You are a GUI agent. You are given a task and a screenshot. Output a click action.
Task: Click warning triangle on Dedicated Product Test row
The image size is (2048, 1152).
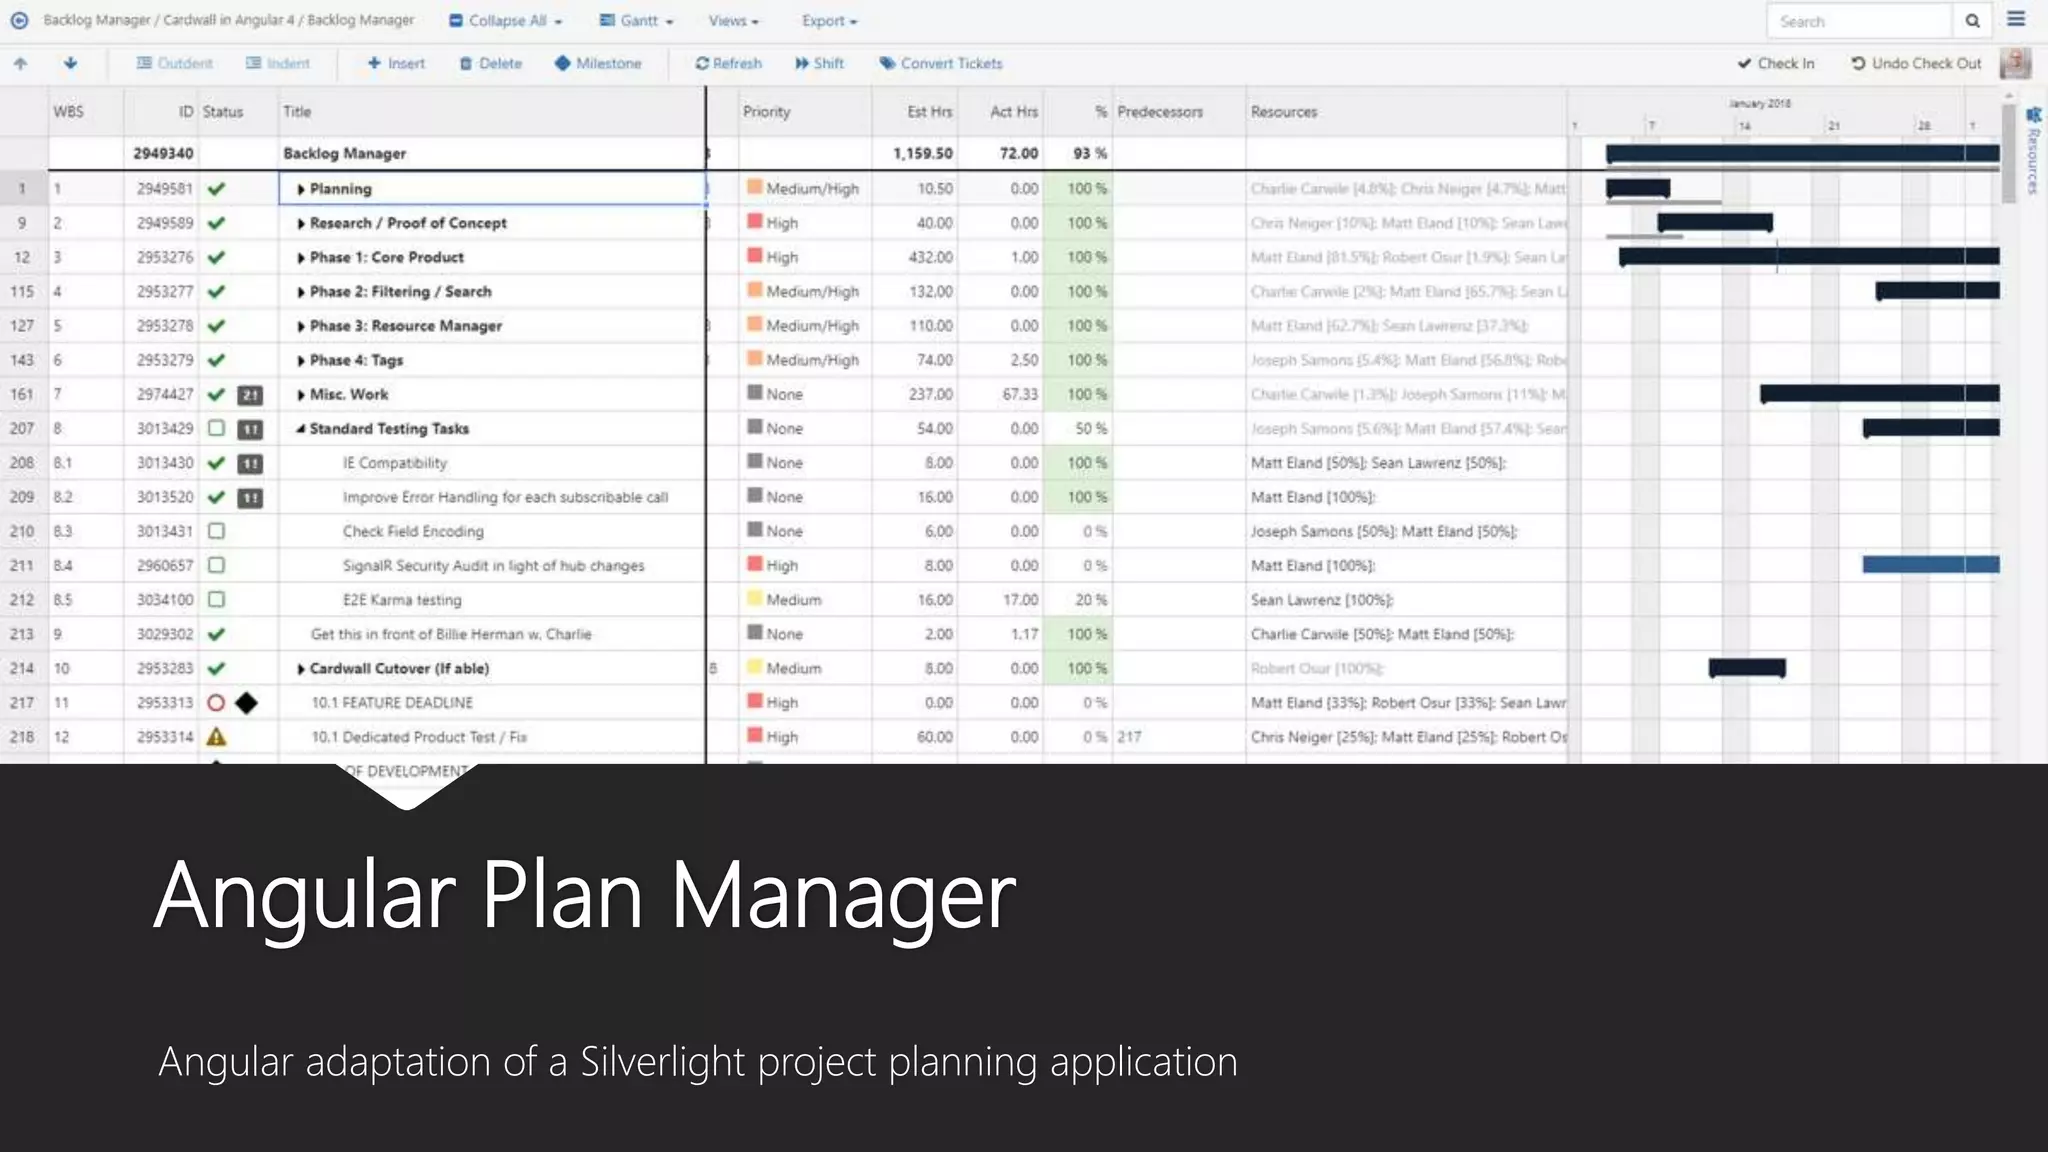tap(216, 737)
